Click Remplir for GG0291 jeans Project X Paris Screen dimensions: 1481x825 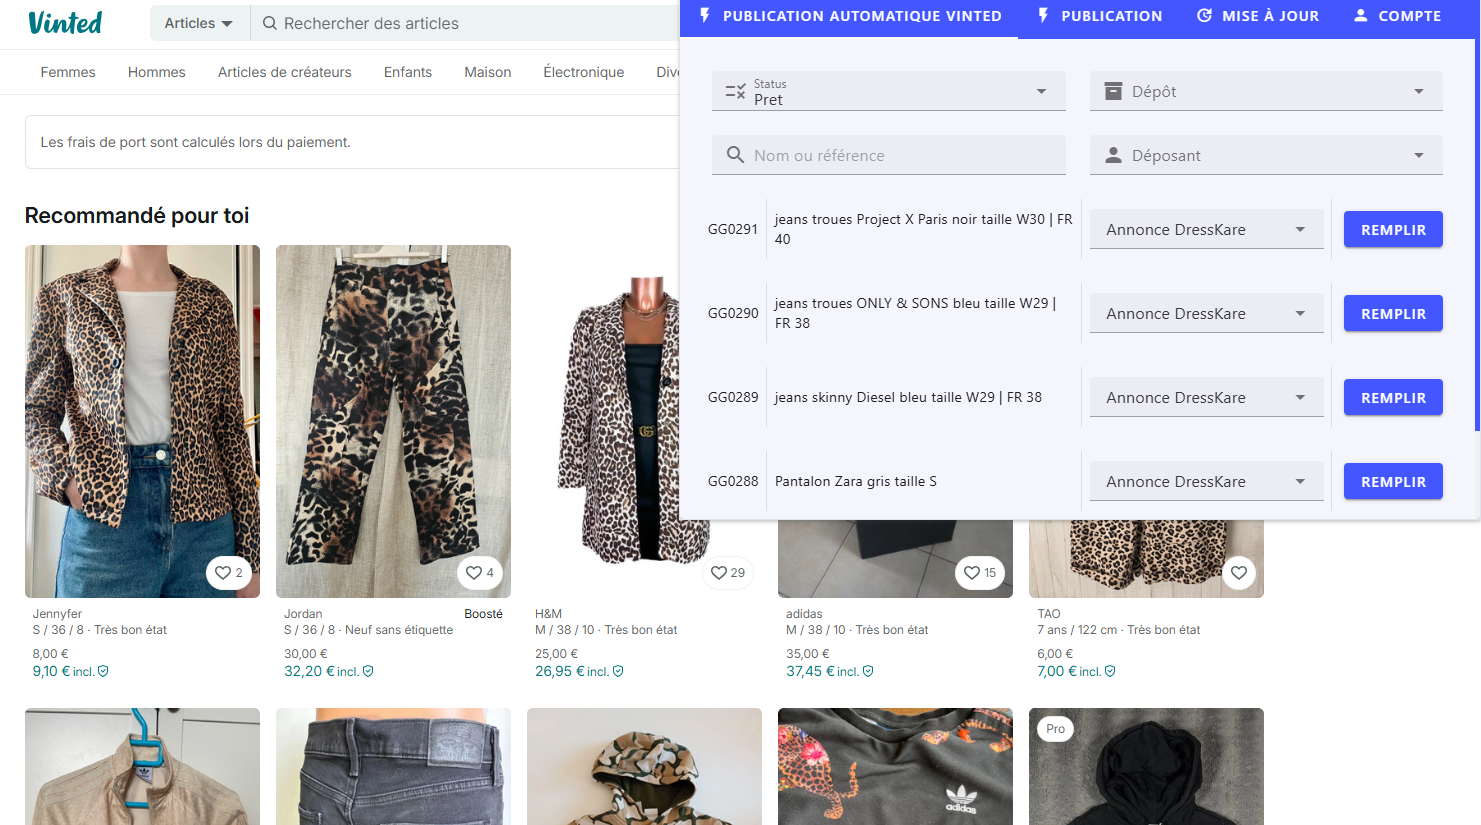click(1393, 229)
